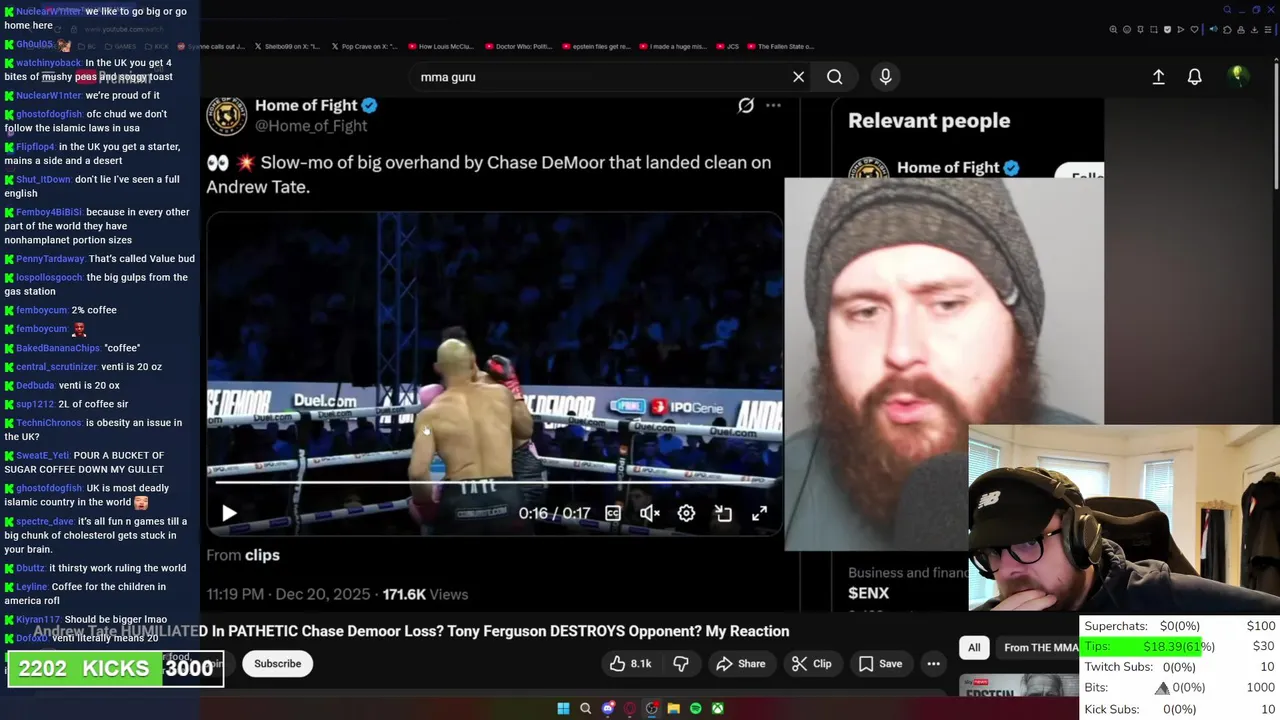Viewport: 1280px width, 720px height.
Task: Save the video to a playlist
Action: [x=880, y=664]
